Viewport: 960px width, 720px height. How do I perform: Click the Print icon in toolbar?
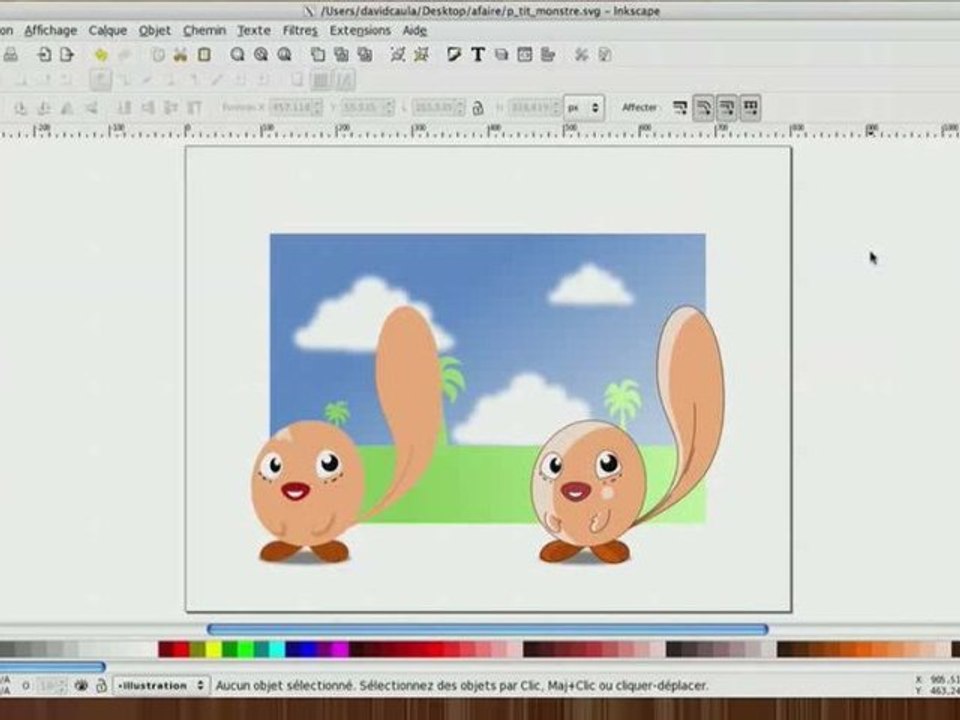(x=10, y=55)
